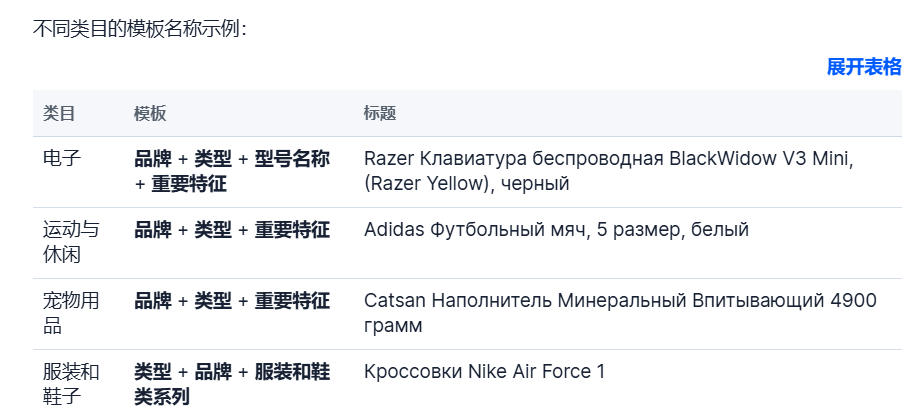Click the Adidas Футбольный мяч title
This screenshot has height=416, width=923.
pos(556,229)
